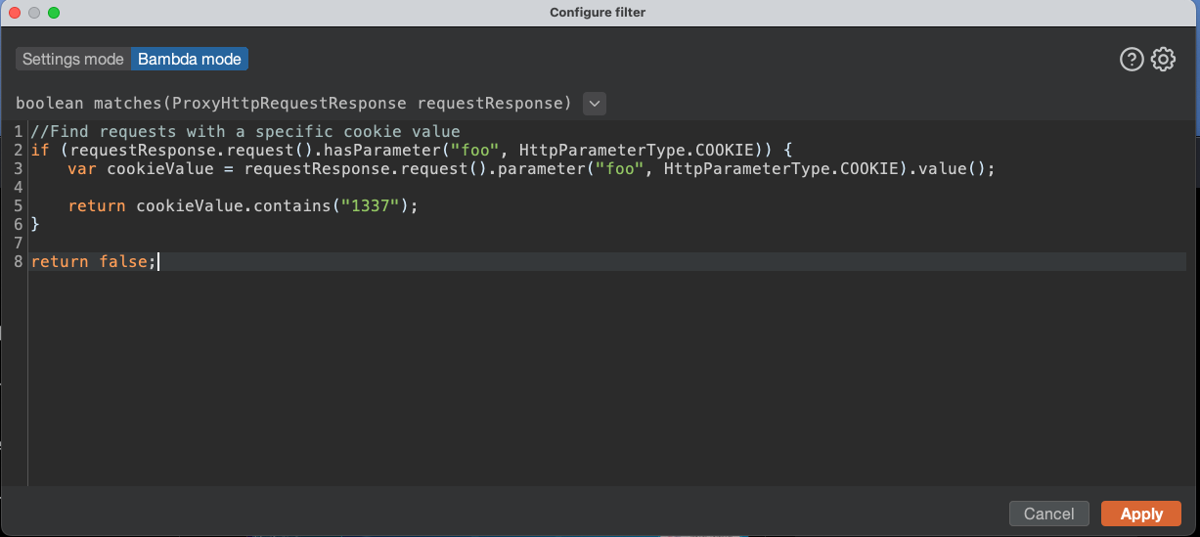This screenshot has width=1200, height=537.
Task: Select Bambda mode
Action: coord(189,59)
